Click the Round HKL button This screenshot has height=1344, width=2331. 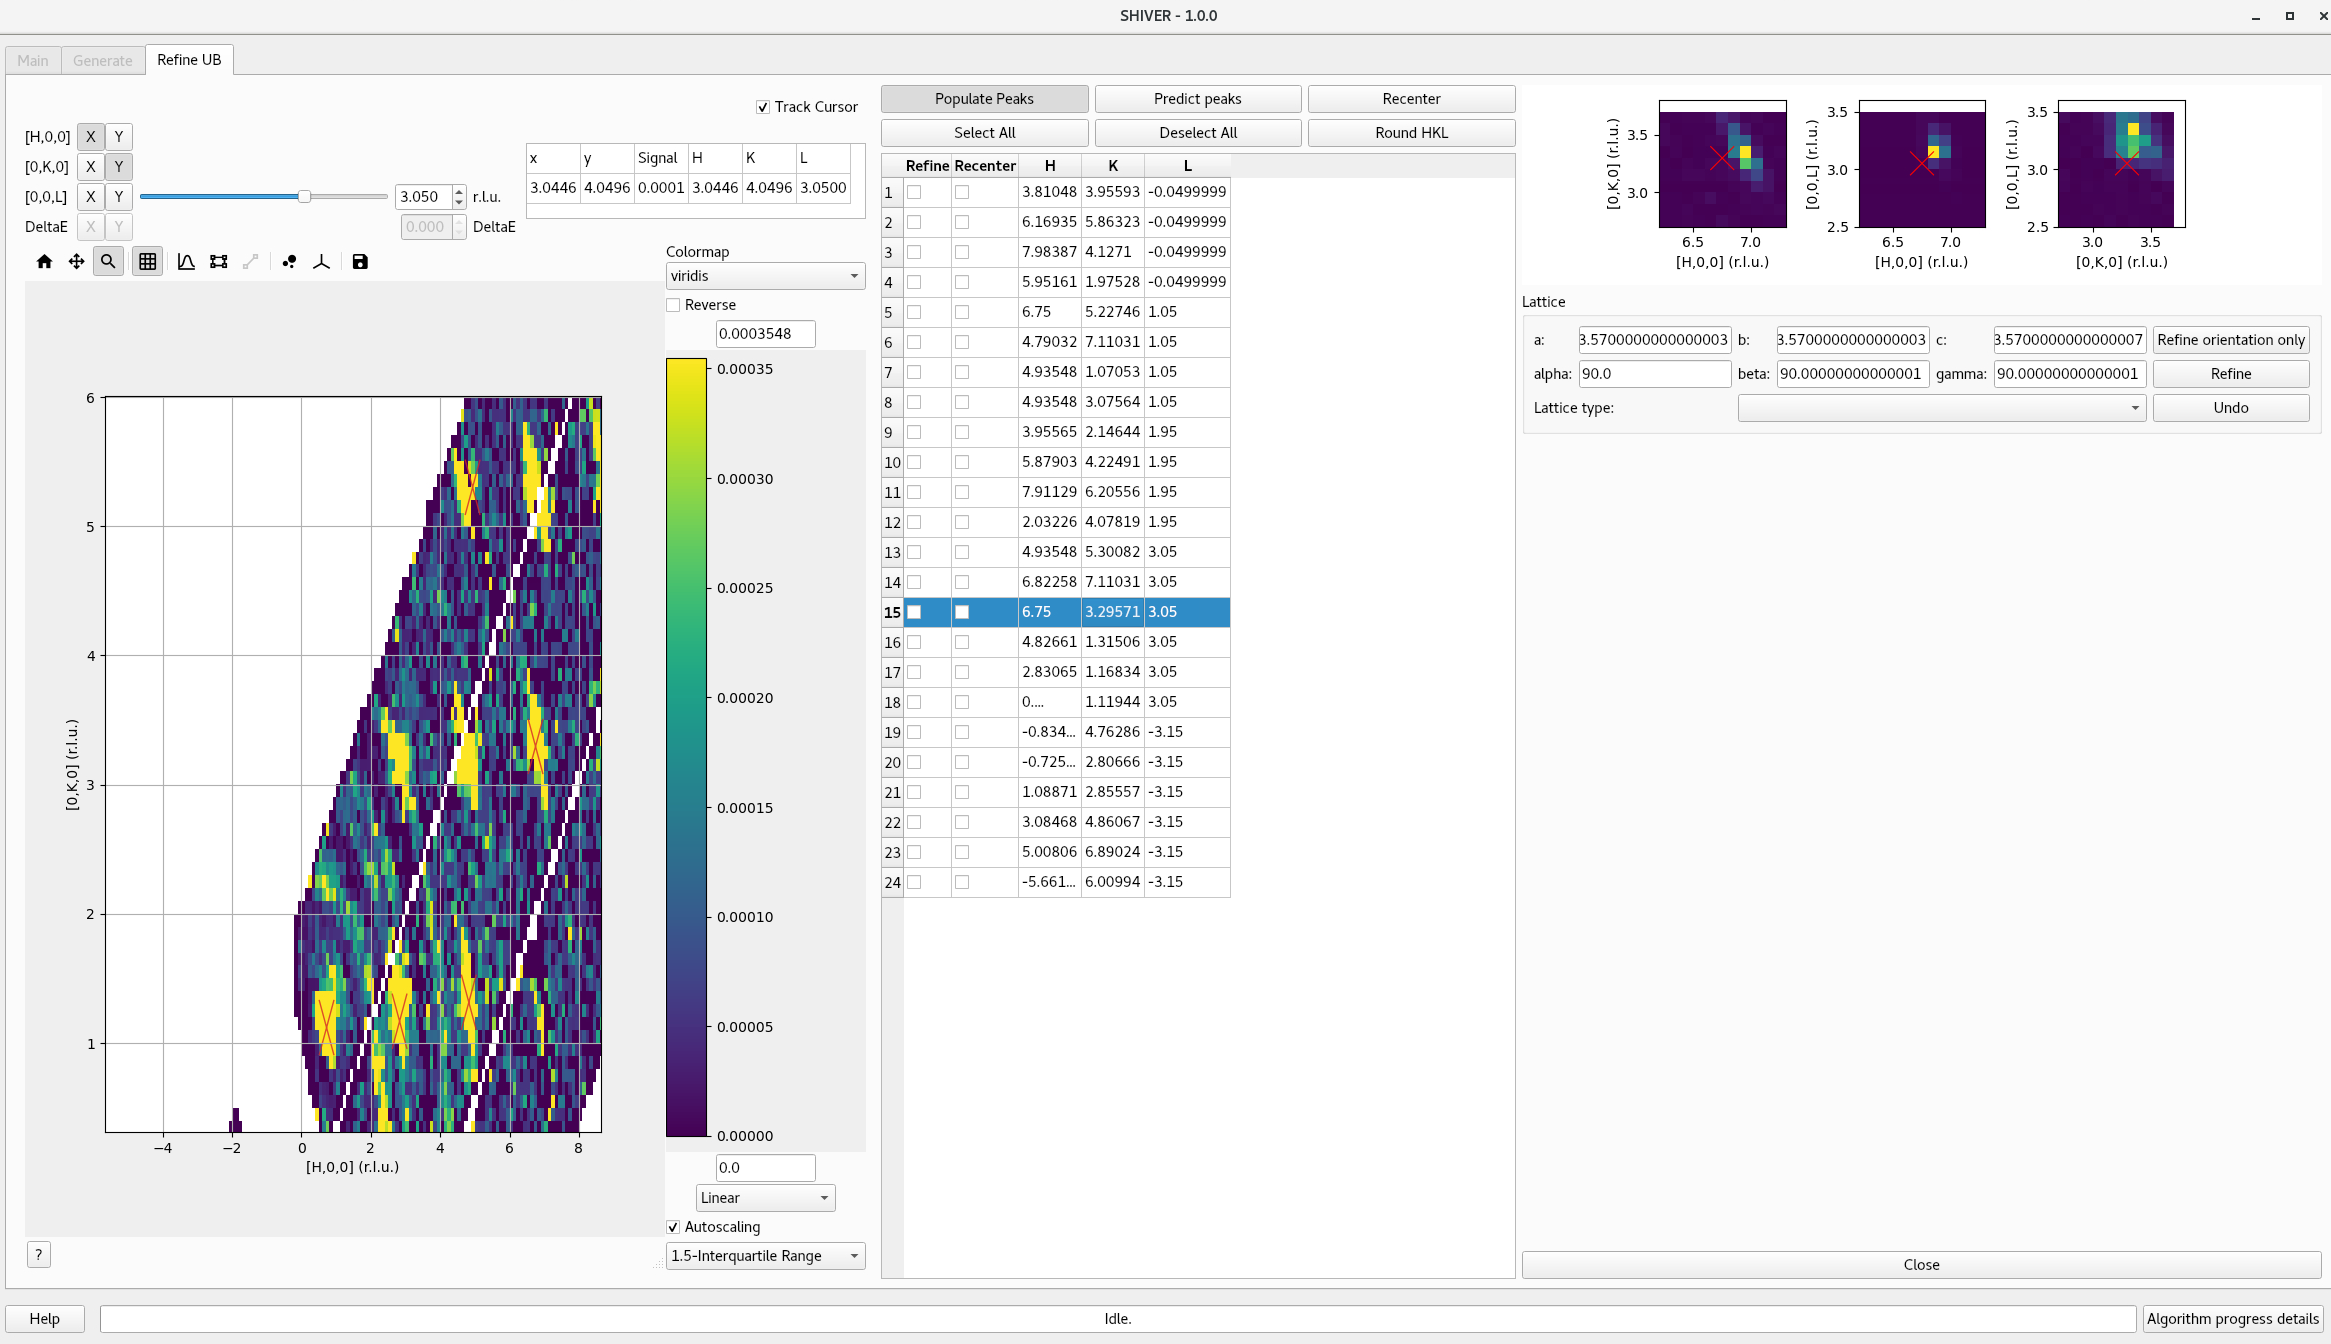click(x=1411, y=132)
